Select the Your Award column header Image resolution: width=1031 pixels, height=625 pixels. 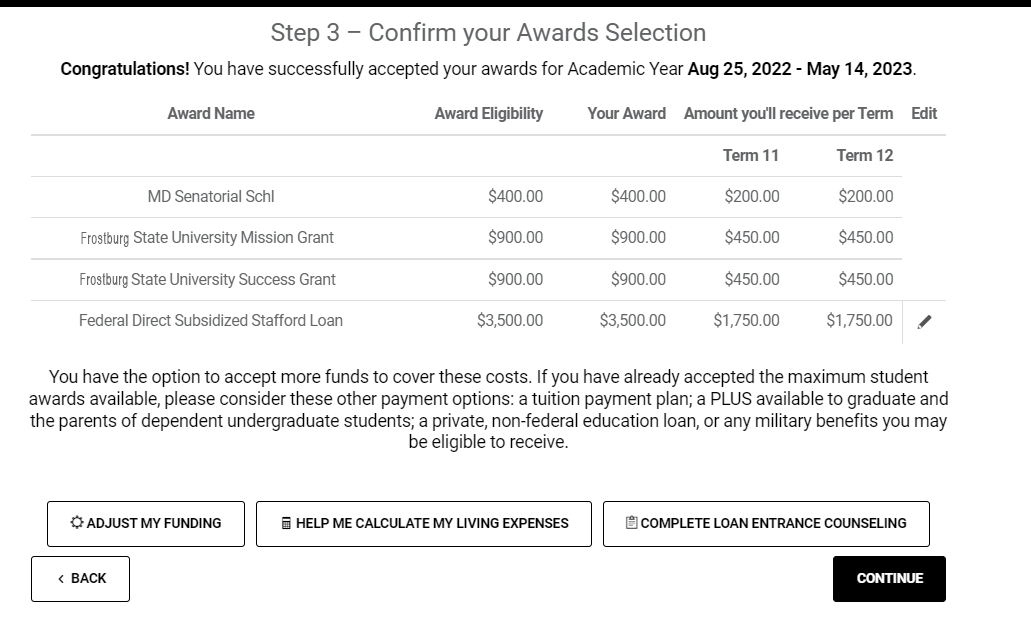627,113
